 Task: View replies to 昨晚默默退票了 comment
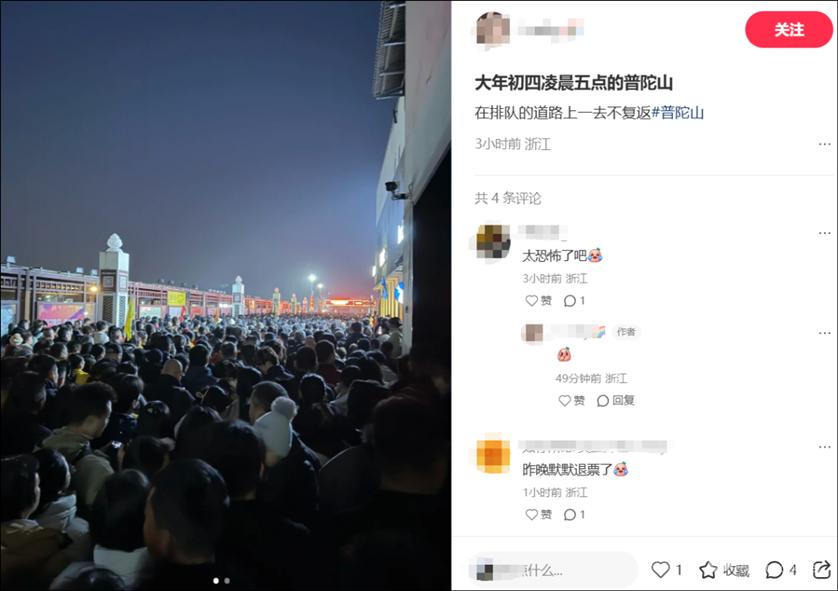tap(575, 515)
